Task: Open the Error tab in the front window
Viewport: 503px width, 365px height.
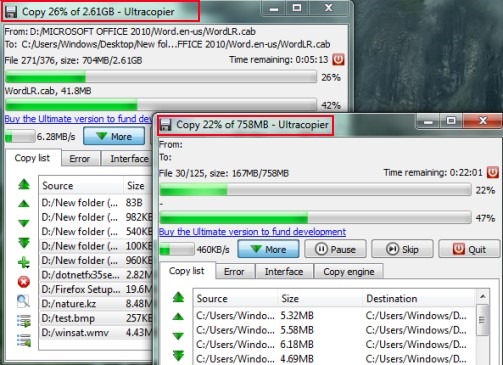Action: 234,272
